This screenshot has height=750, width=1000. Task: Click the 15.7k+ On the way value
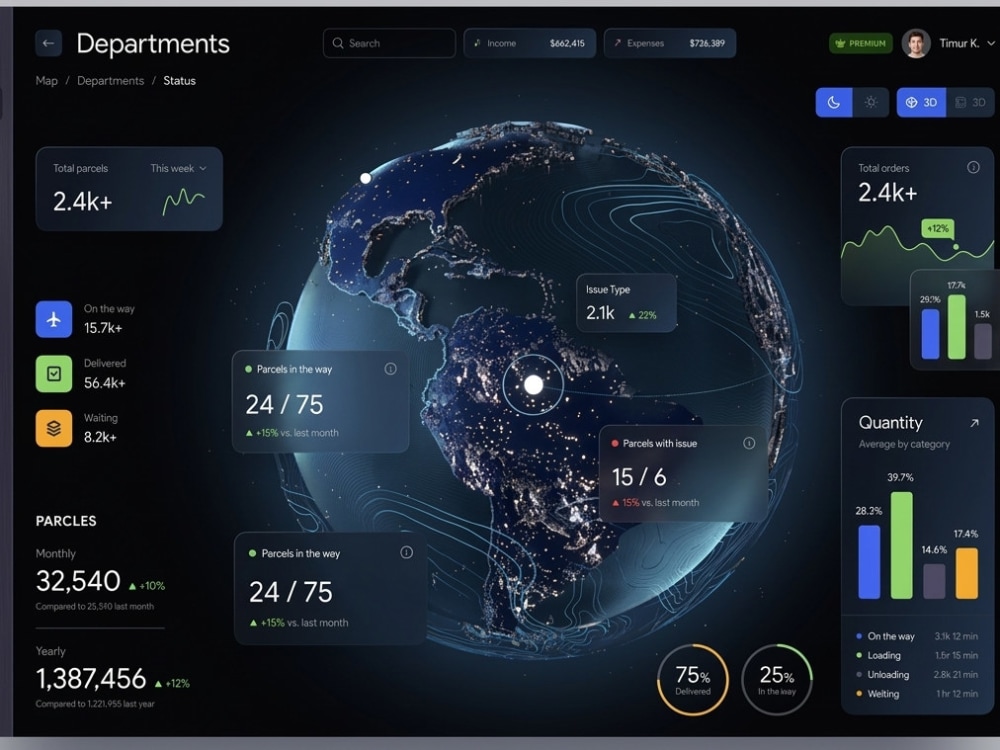tap(103, 328)
